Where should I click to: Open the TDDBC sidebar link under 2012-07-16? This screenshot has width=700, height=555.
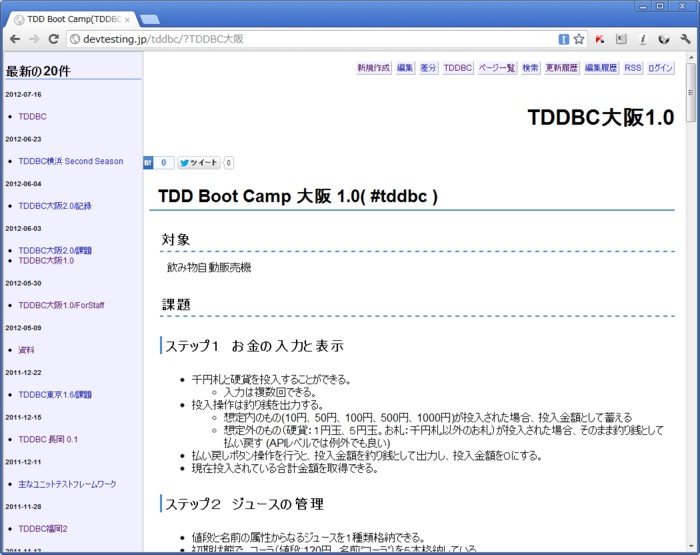click(x=33, y=117)
